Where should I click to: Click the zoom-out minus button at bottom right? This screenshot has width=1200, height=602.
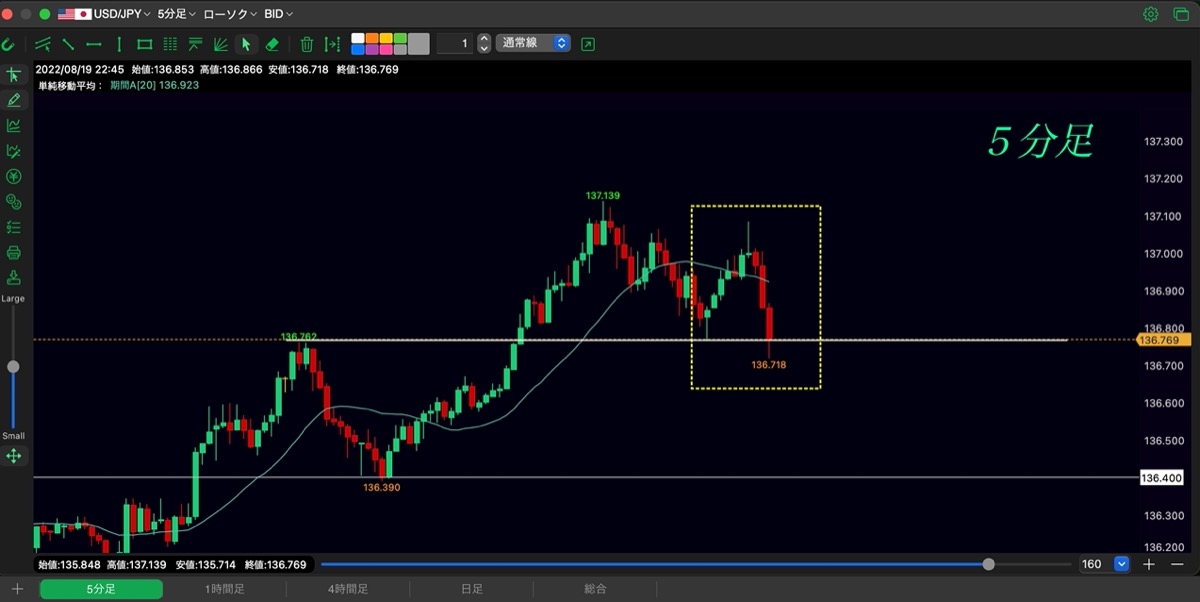pos(1176,564)
